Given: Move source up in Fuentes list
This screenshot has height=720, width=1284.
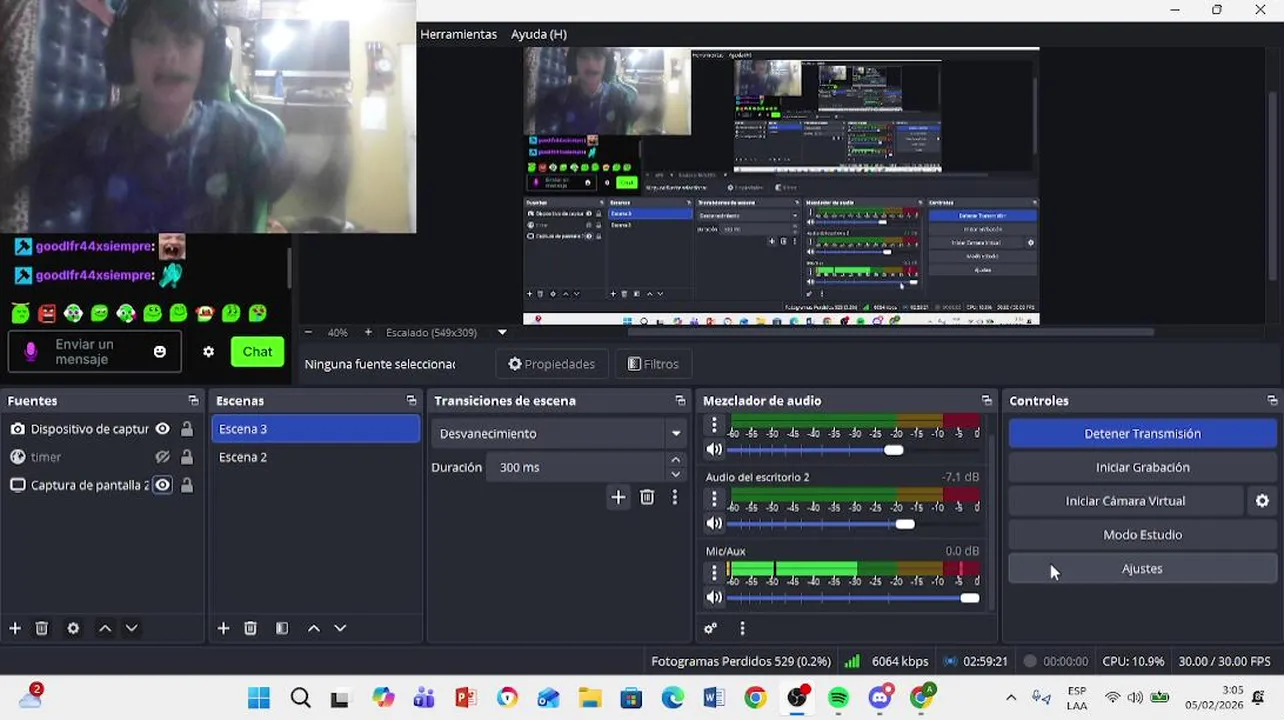Looking at the screenshot, I should pos(105,628).
